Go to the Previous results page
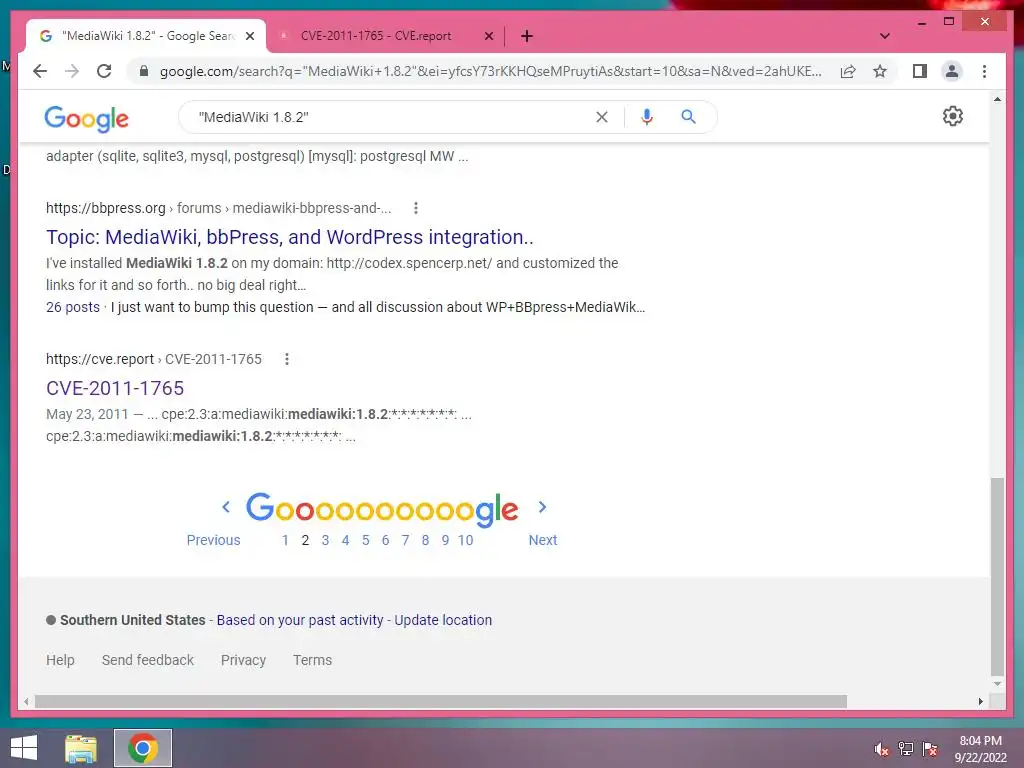The image size is (1024, 768). (214, 540)
